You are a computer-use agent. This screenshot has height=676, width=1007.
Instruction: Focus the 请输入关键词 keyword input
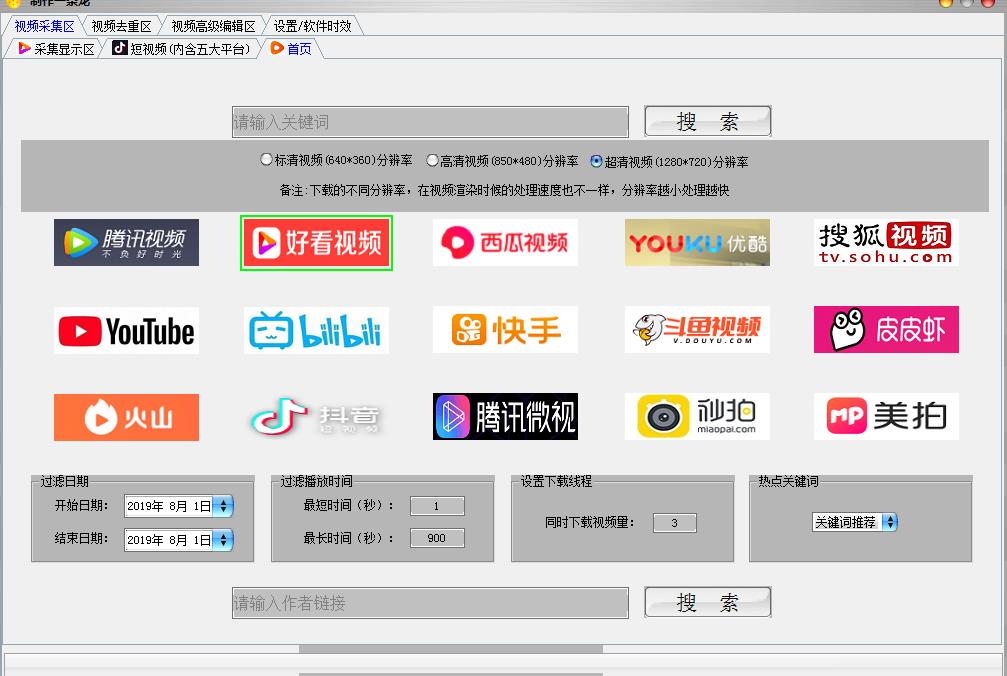pos(430,122)
